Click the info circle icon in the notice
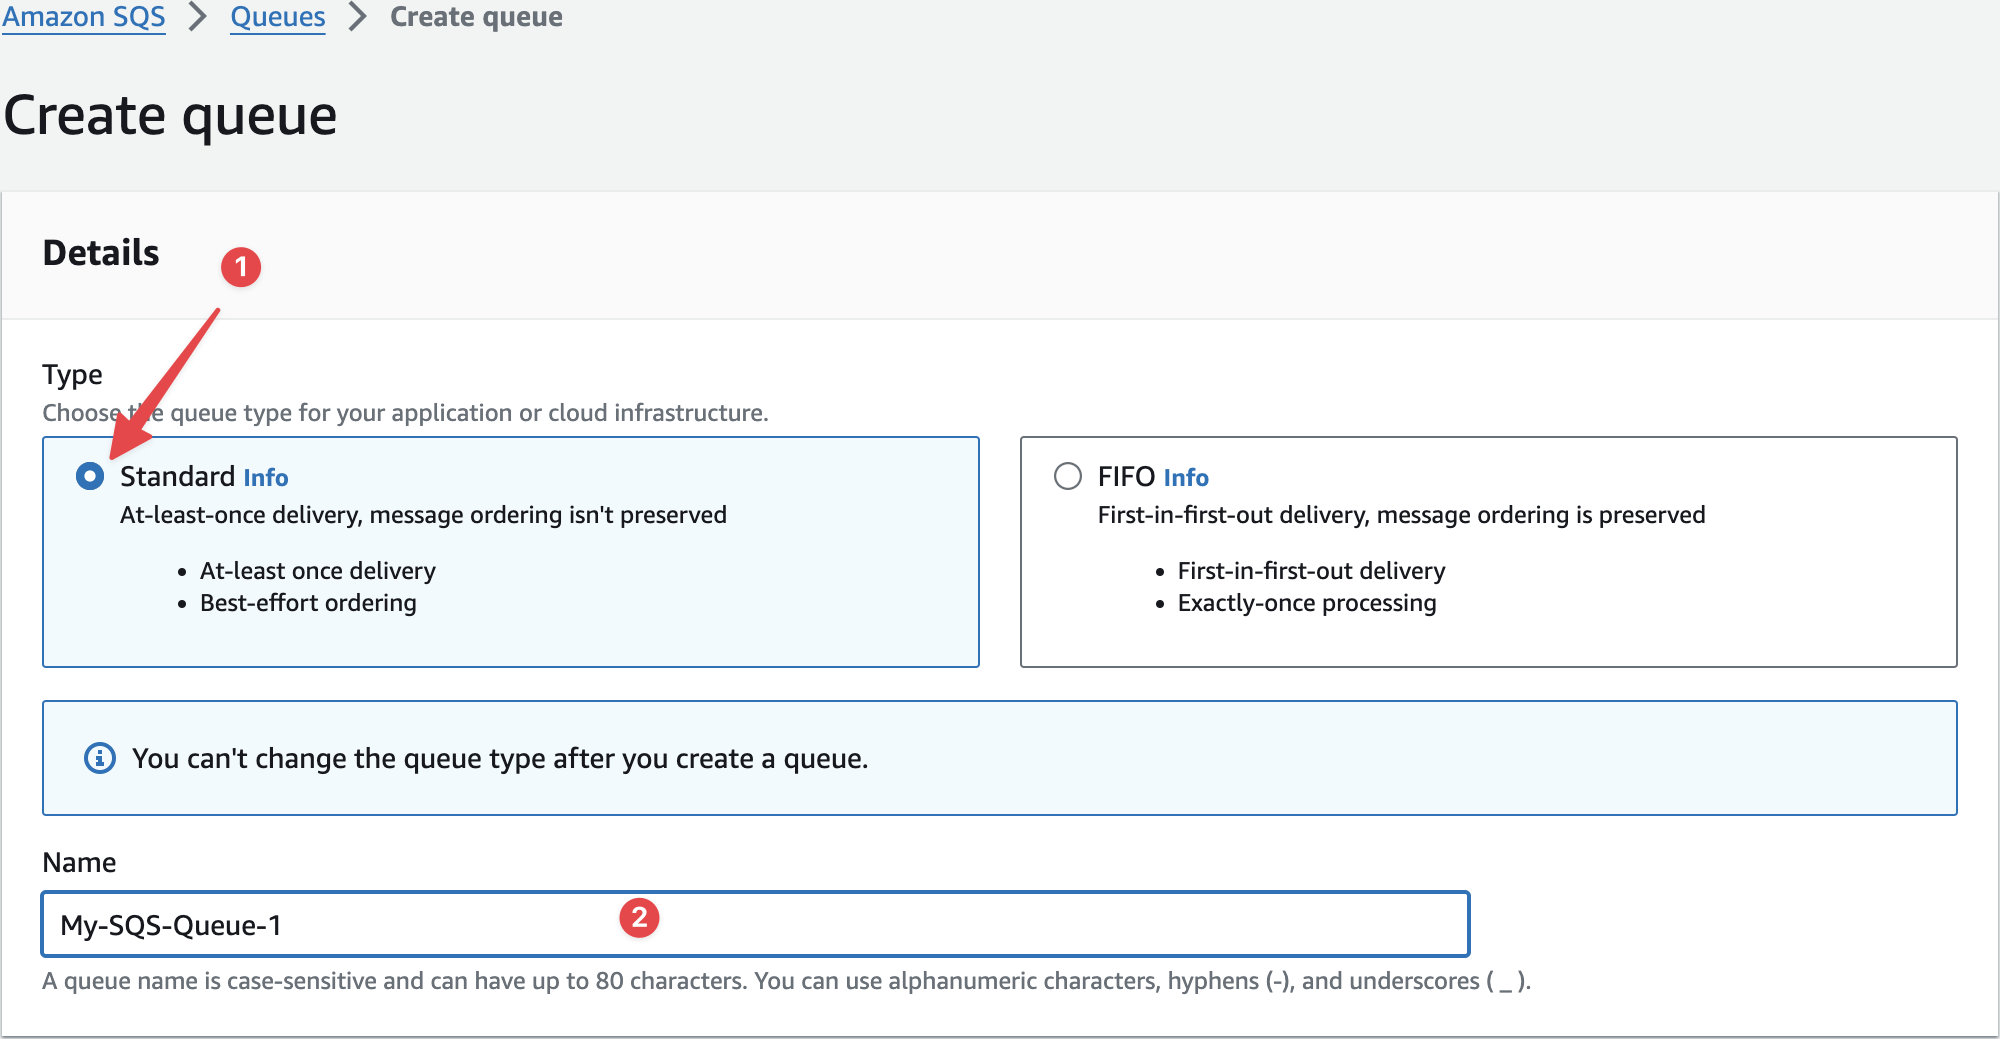Viewport: 2000px width, 1039px height. point(99,758)
